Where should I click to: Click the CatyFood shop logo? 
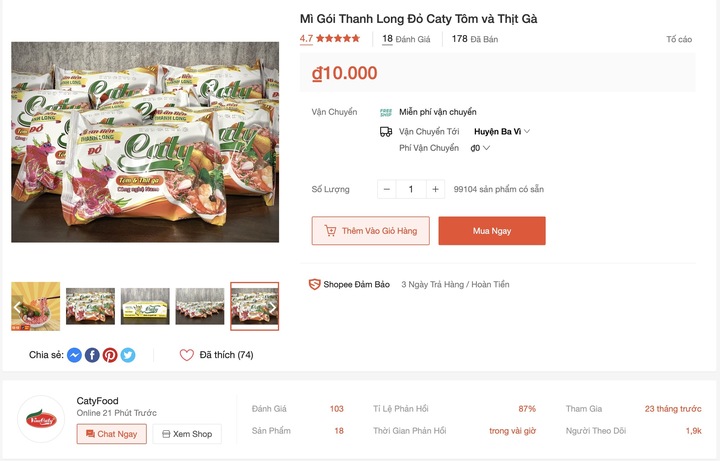click(43, 420)
